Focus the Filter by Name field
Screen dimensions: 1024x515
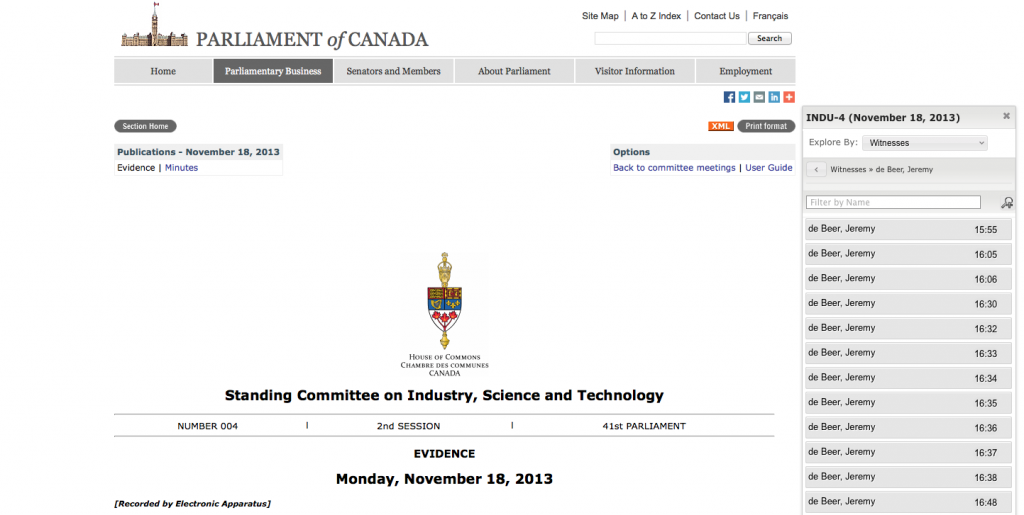click(x=893, y=202)
